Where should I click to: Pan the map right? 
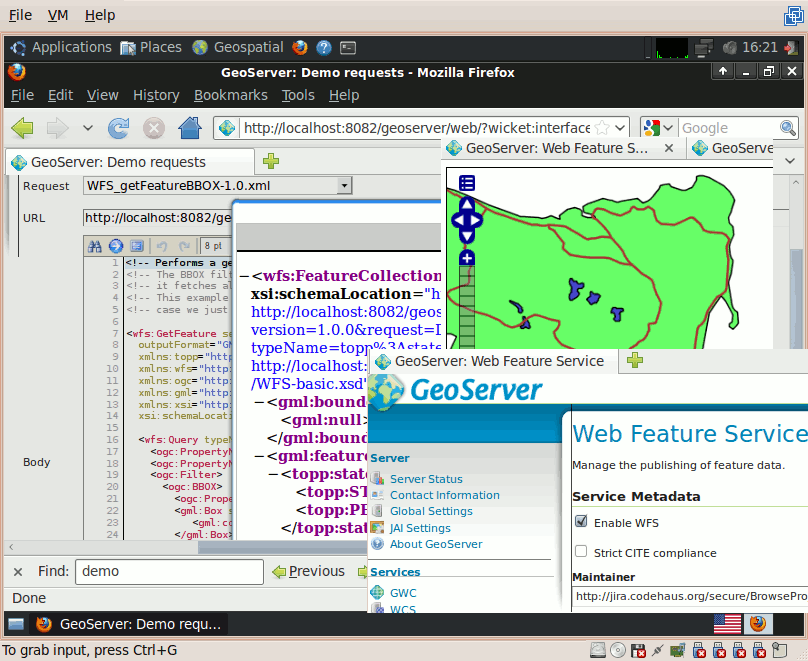(x=476, y=220)
